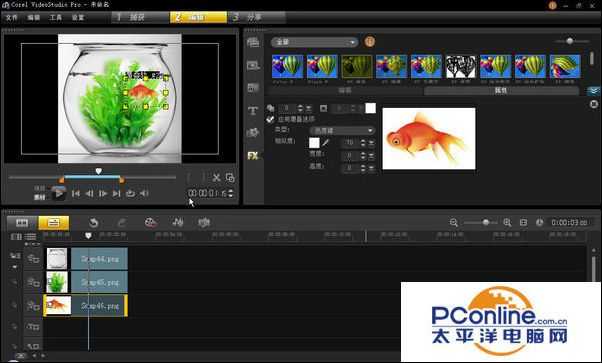Switch to the 属性 attribute tab
Image resolution: width=602 pixels, height=363 pixels.
click(x=501, y=91)
